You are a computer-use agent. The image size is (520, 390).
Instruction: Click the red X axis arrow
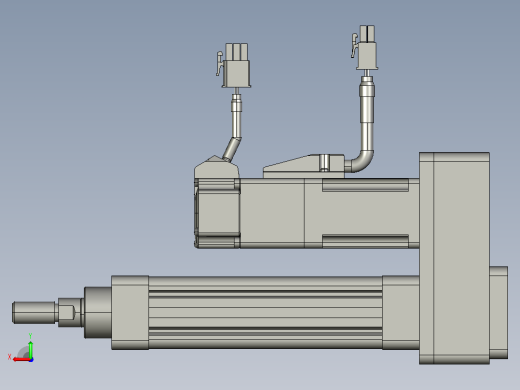pyautogui.click(x=21, y=360)
